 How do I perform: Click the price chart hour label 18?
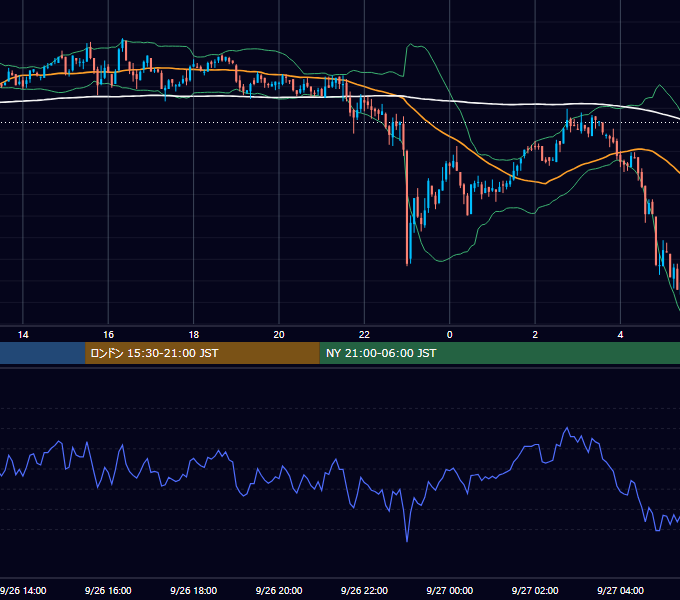194,334
